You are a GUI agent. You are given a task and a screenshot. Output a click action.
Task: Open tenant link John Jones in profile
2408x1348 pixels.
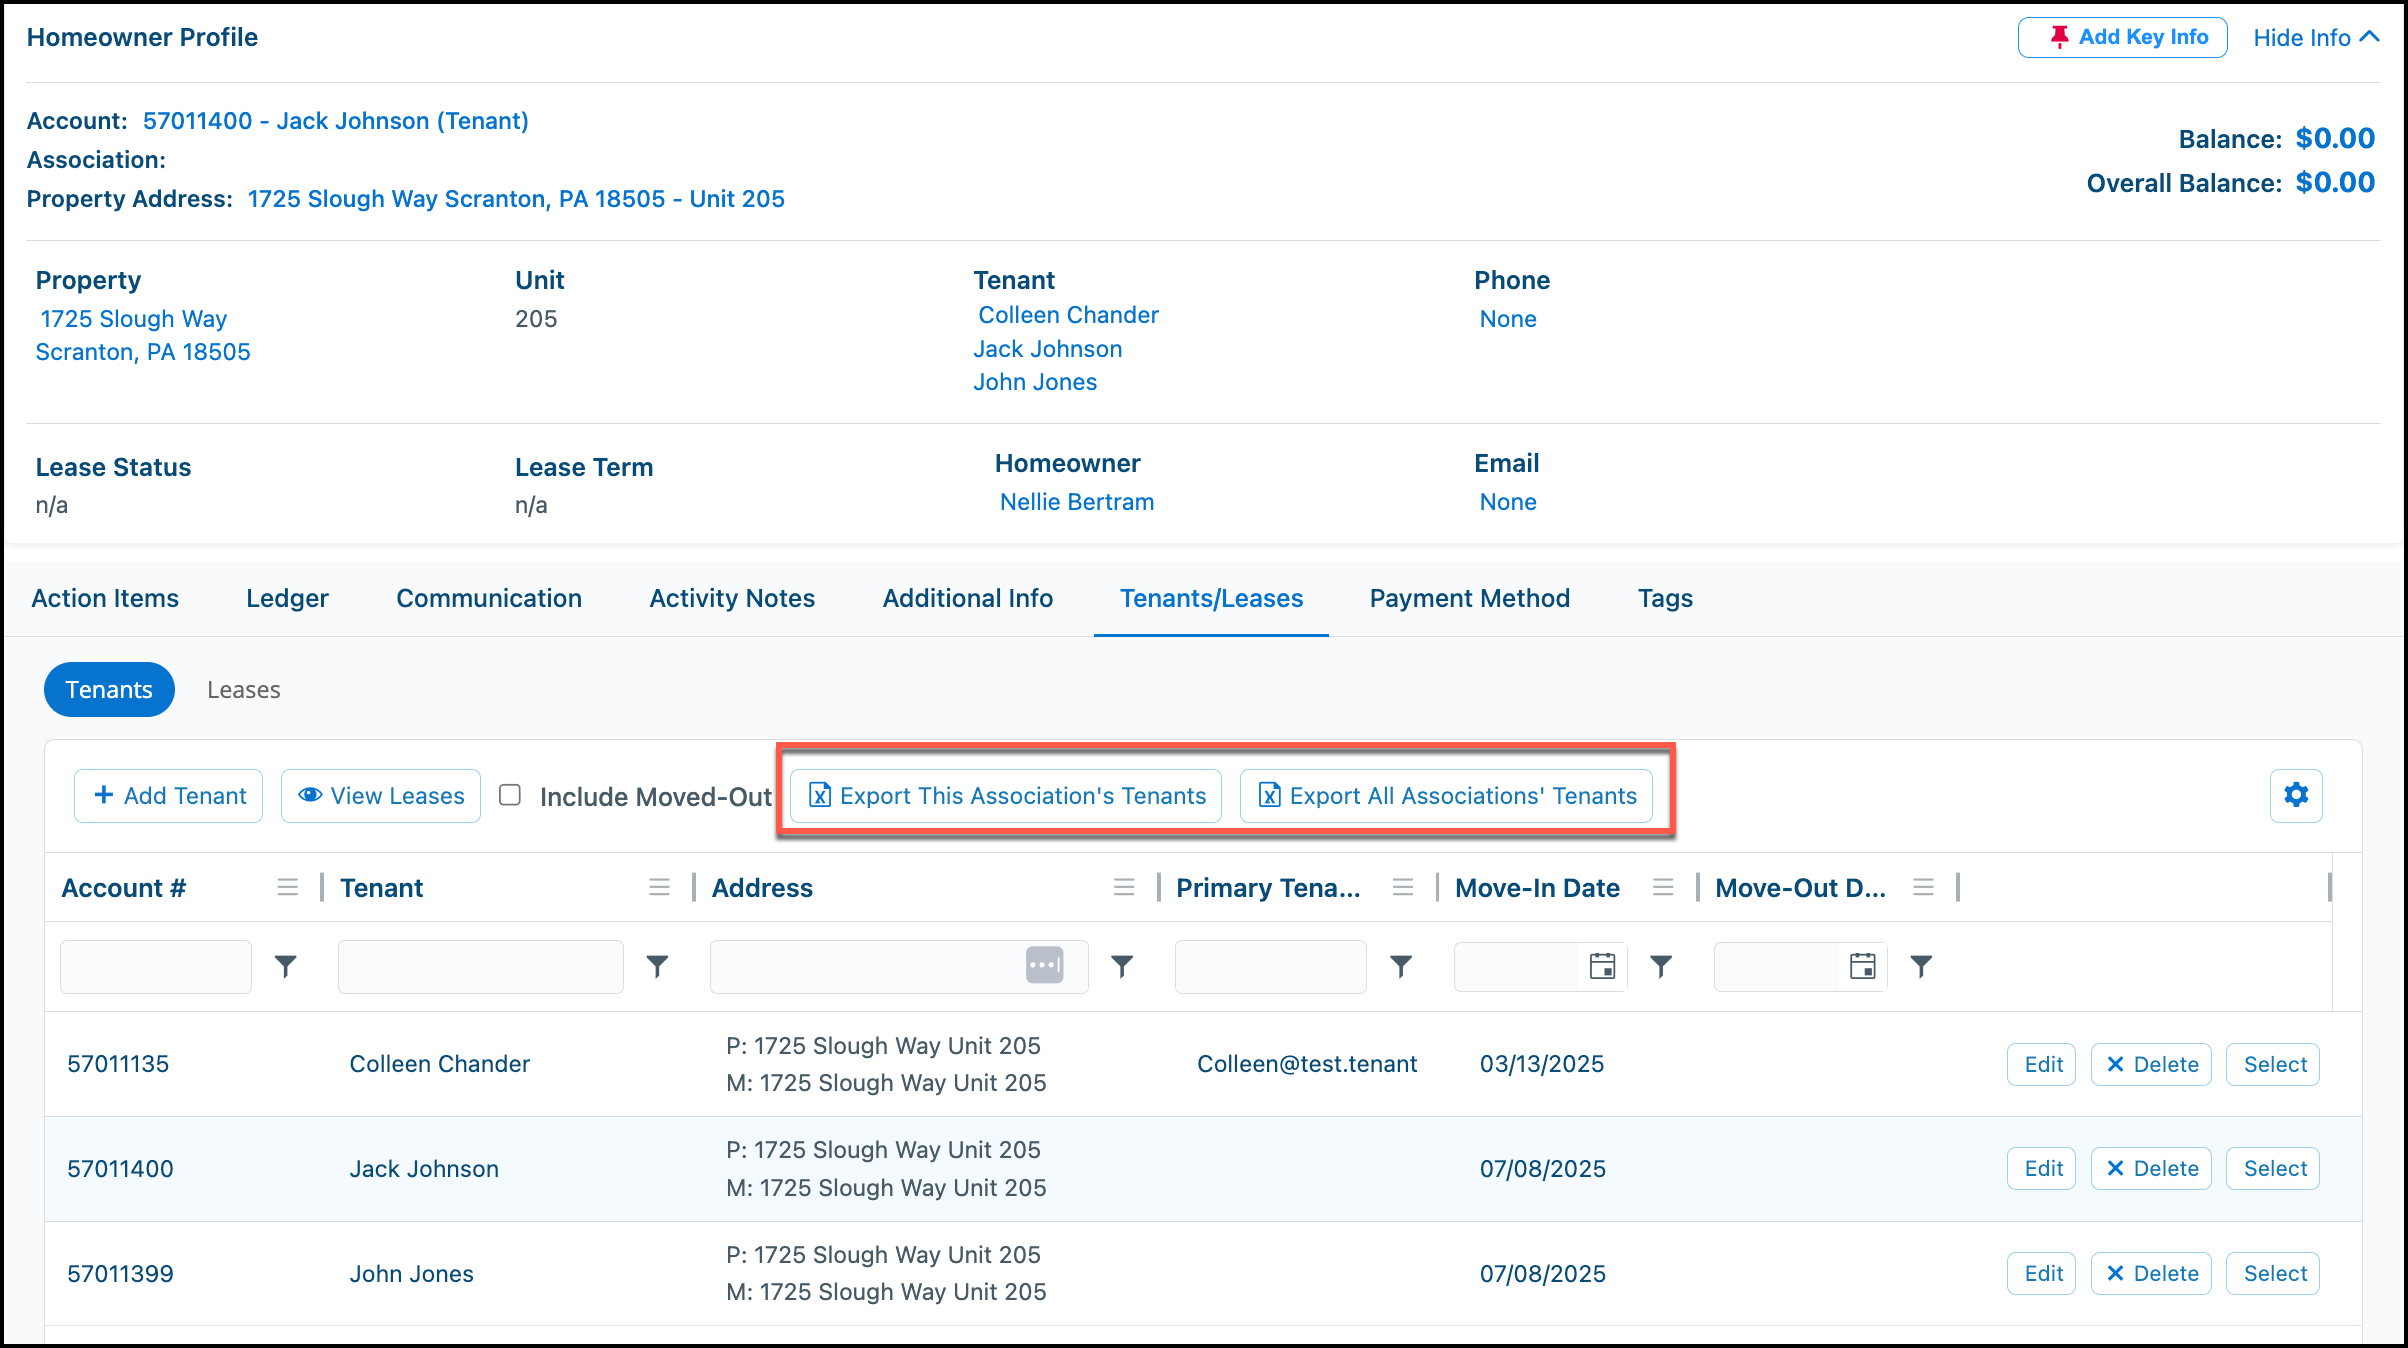tap(1035, 382)
